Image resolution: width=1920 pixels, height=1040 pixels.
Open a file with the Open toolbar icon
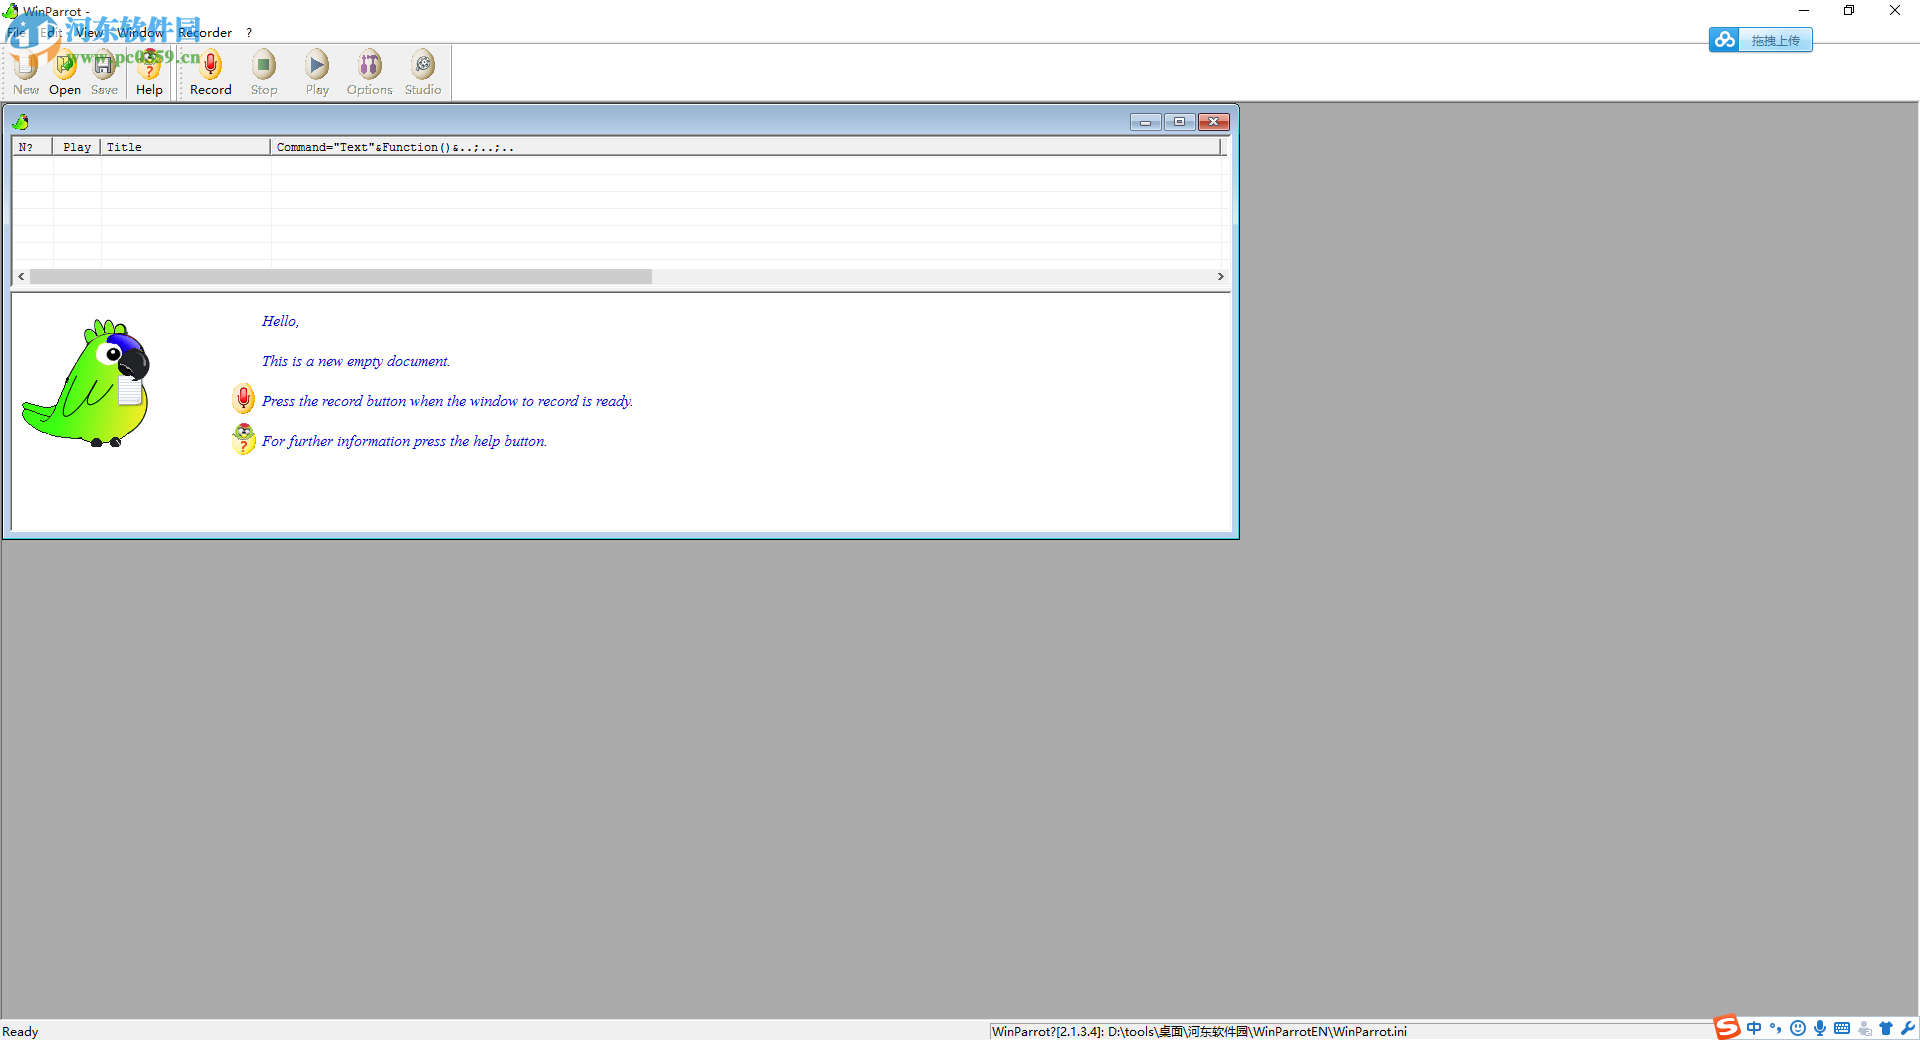click(x=65, y=73)
